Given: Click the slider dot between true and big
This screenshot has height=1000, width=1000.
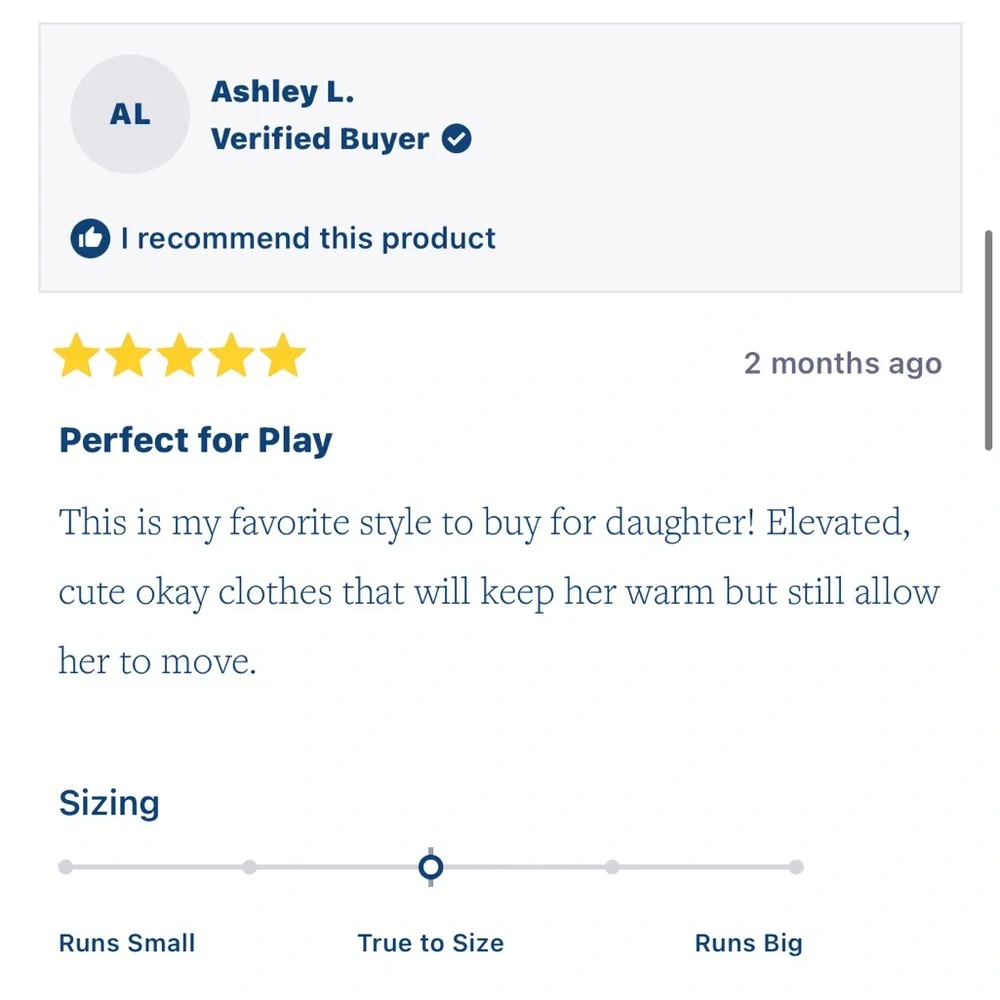Looking at the screenshot, I should 612,867.
